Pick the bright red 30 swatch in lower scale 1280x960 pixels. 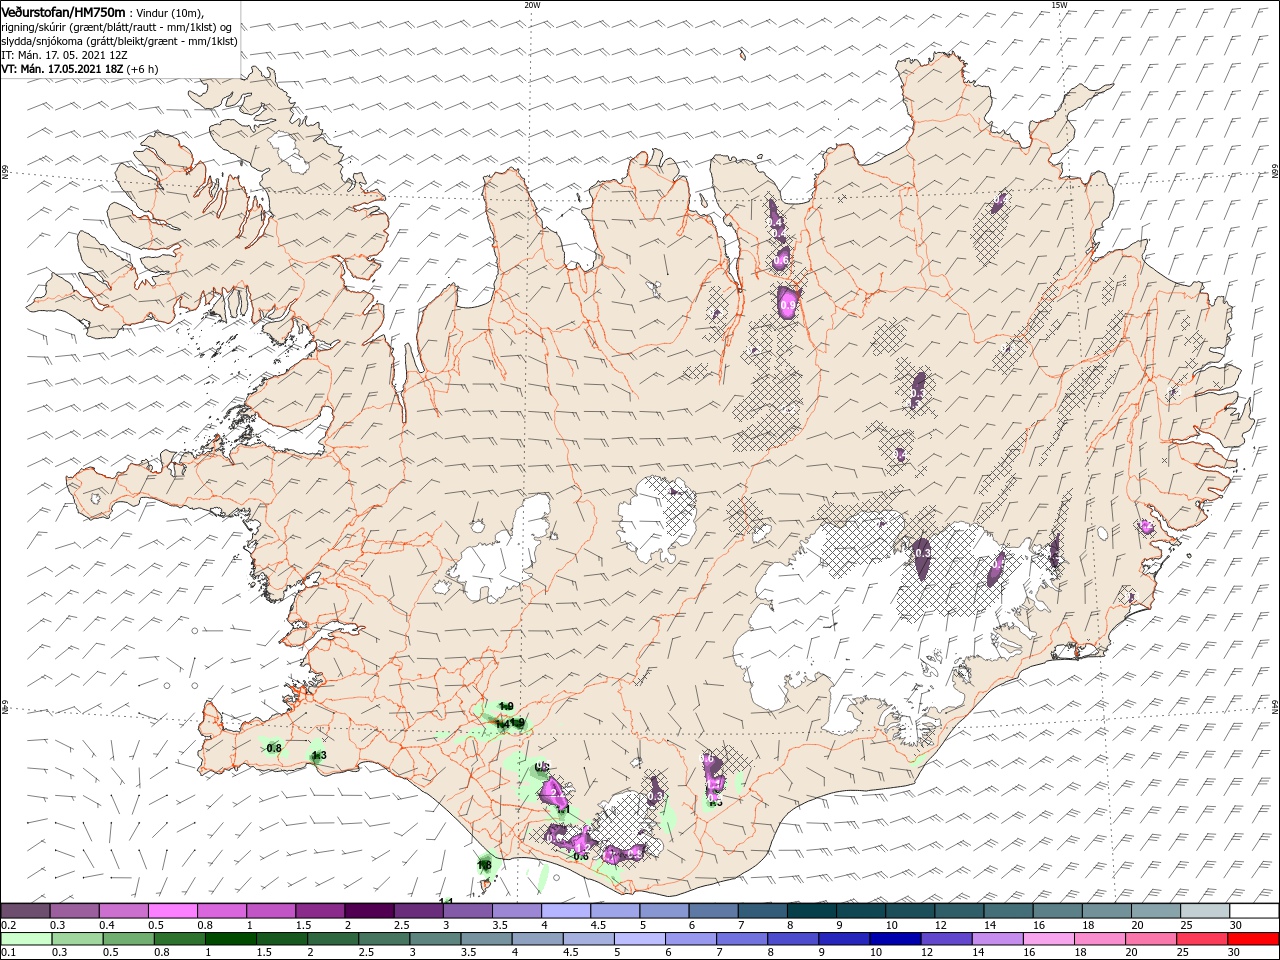[x=1252, y=938]
